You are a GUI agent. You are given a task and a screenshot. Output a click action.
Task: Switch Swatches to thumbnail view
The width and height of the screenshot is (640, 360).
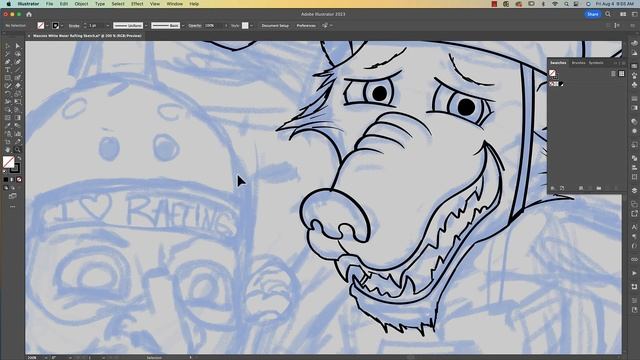(x=622, y=74)
